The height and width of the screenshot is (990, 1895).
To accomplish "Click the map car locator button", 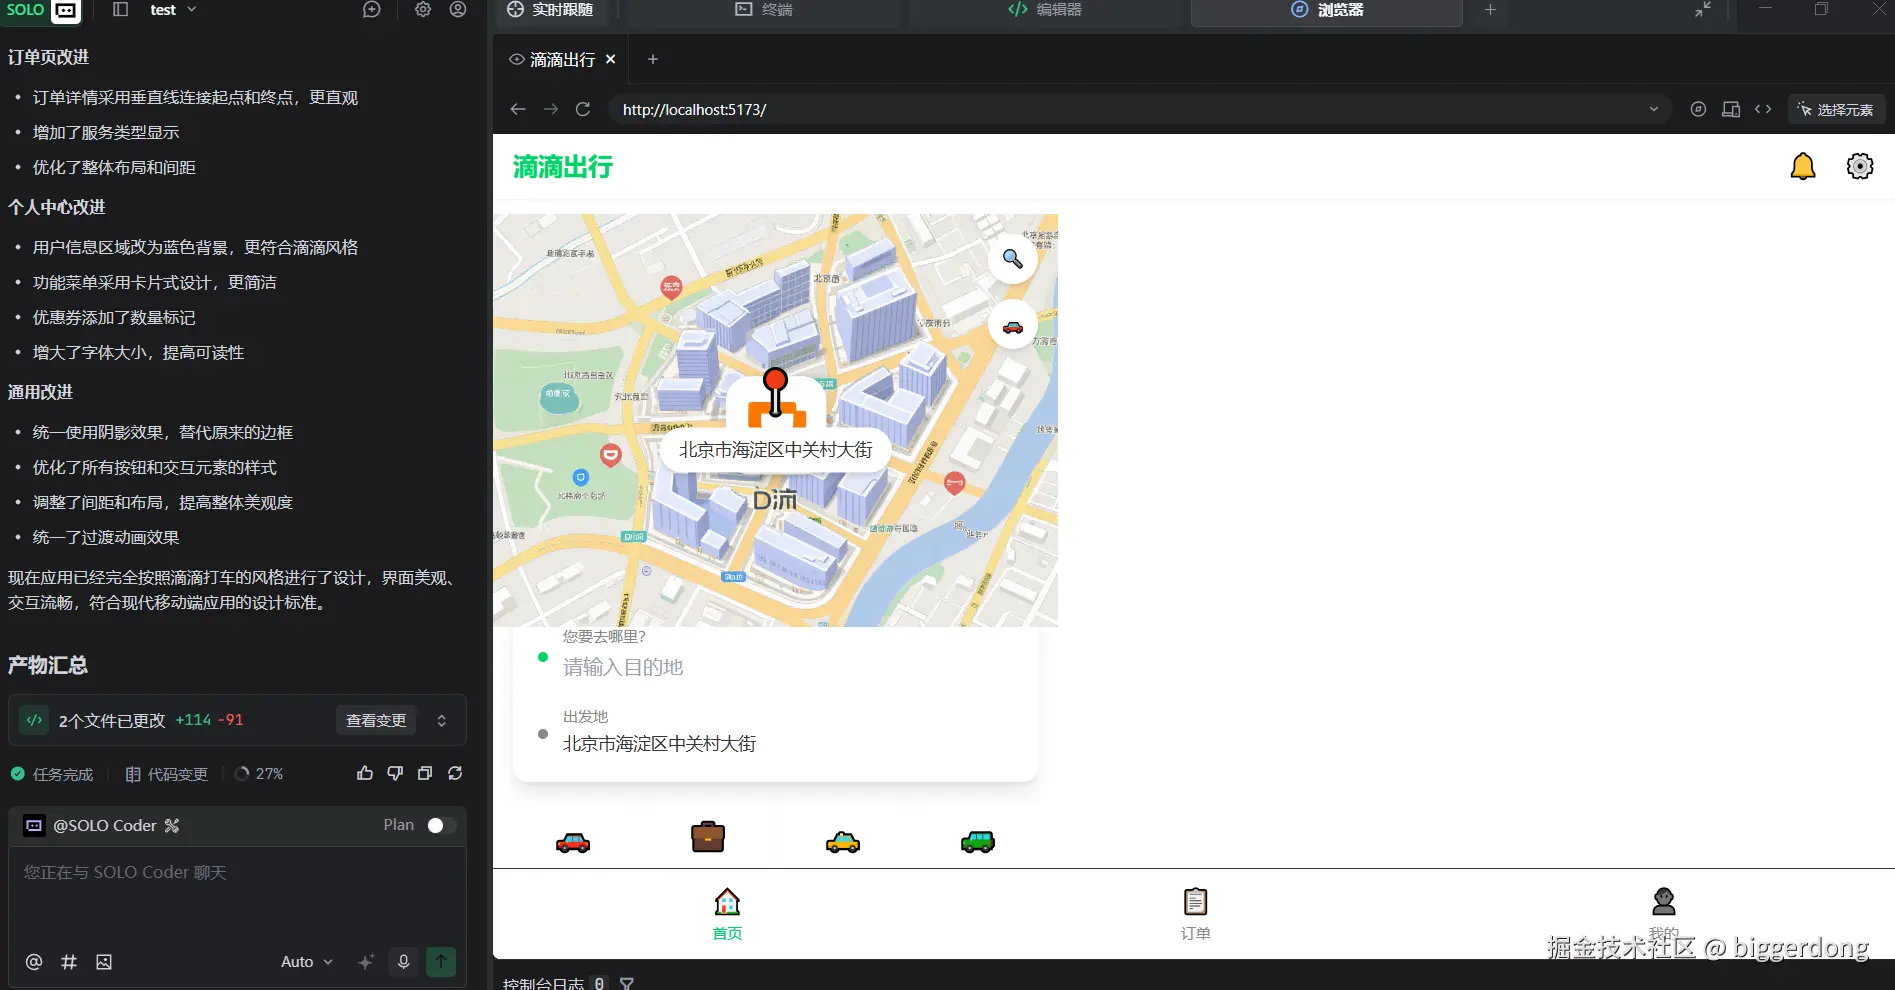I will click(1013, 325).
